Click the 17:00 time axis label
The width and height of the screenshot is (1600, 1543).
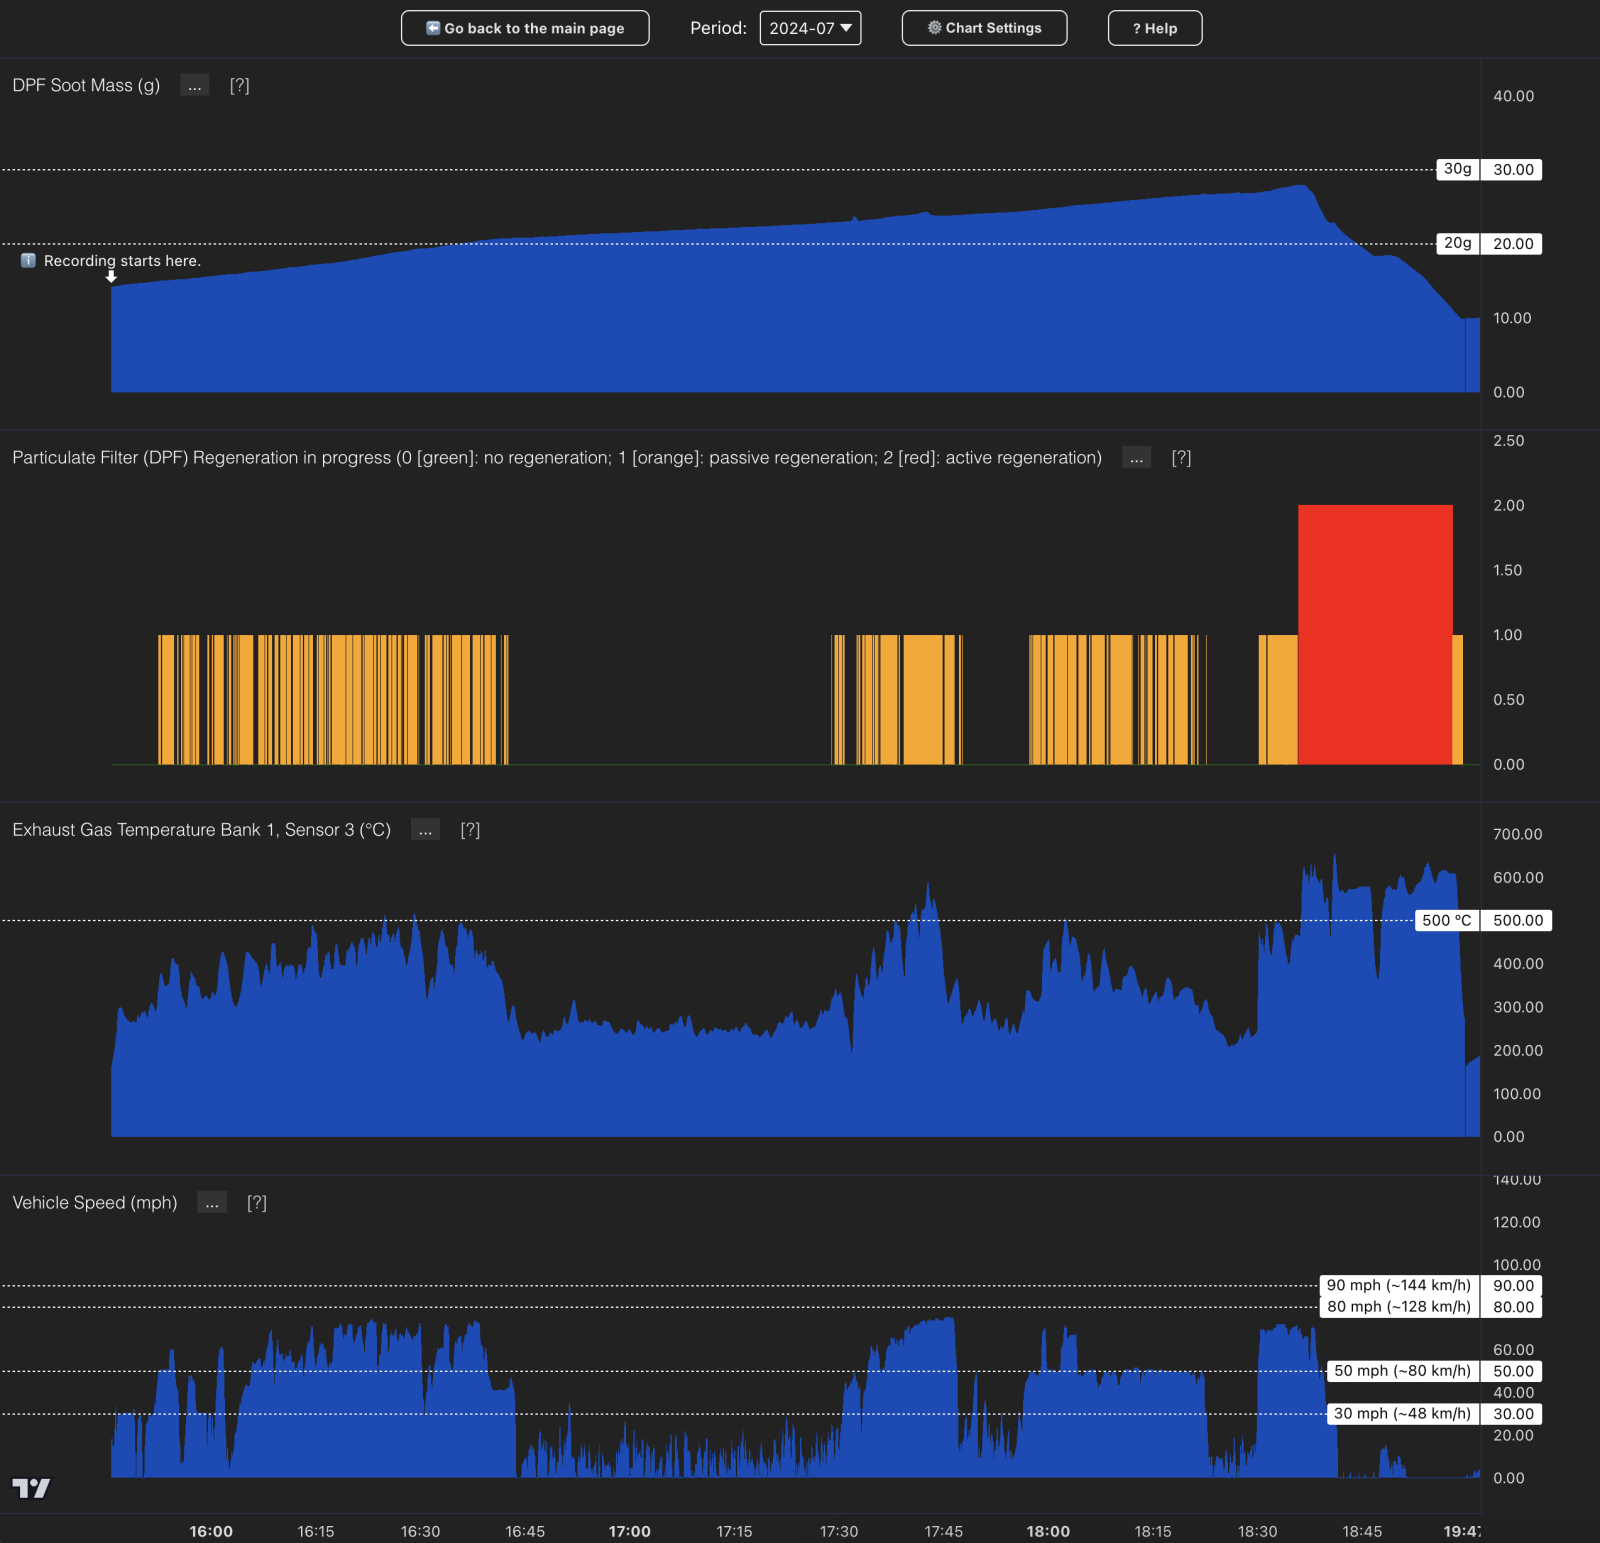pyautogui.click(x=630, y=1531)
